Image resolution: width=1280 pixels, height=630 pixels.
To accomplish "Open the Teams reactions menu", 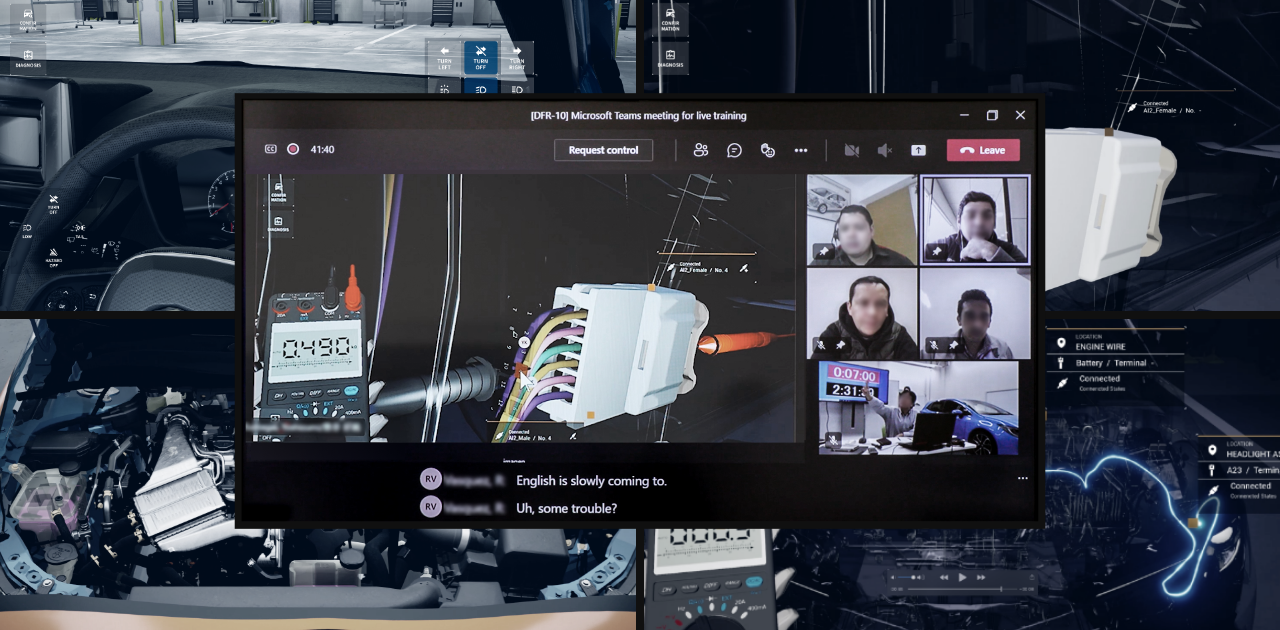I will pyautogui.click(x=768, y=150).
